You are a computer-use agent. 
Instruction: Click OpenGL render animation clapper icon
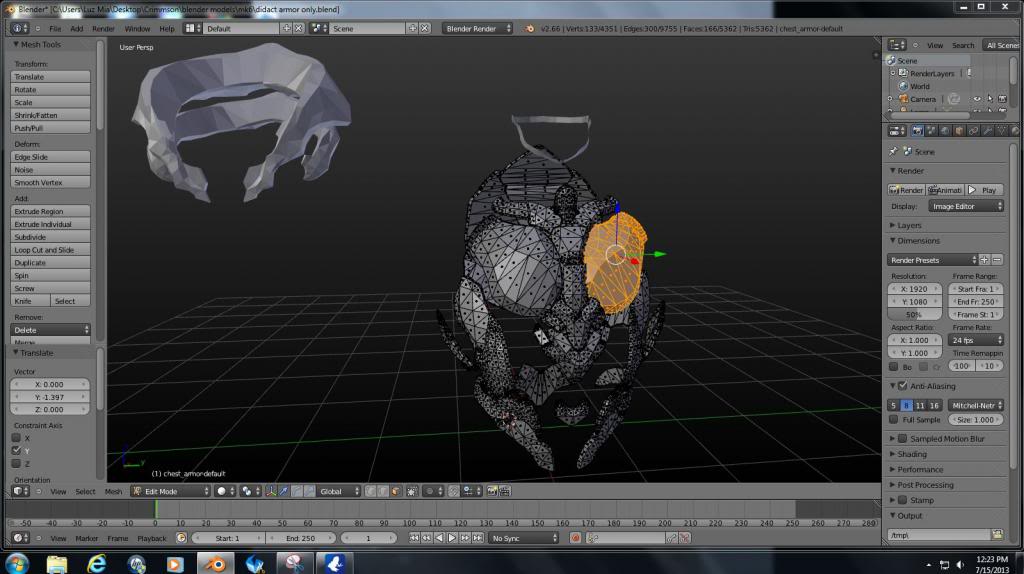pyautogui.click(x=505, y=491)
